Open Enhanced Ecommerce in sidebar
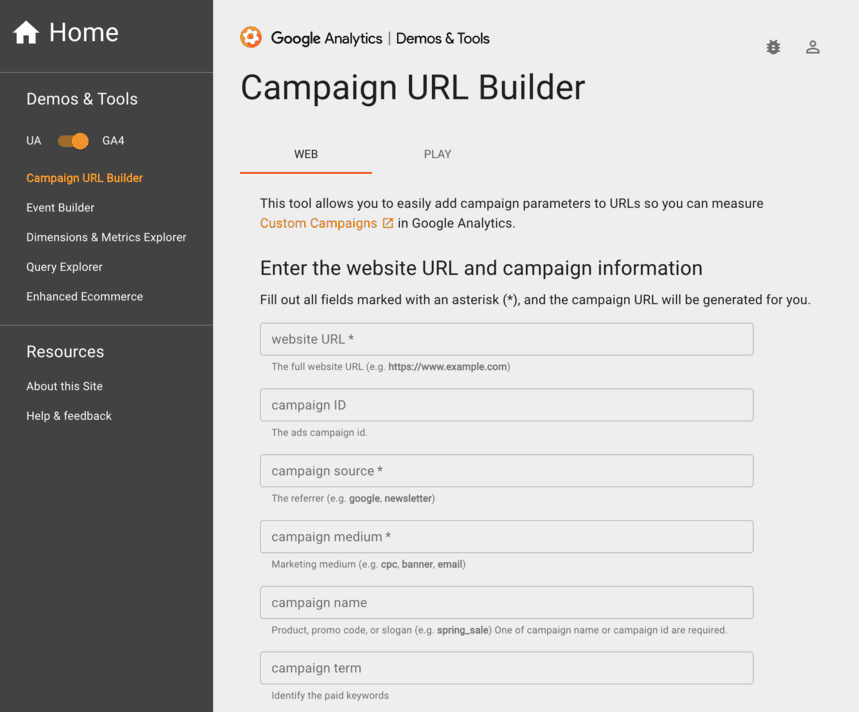Viewport: 859px width, 712px height. 84,296
